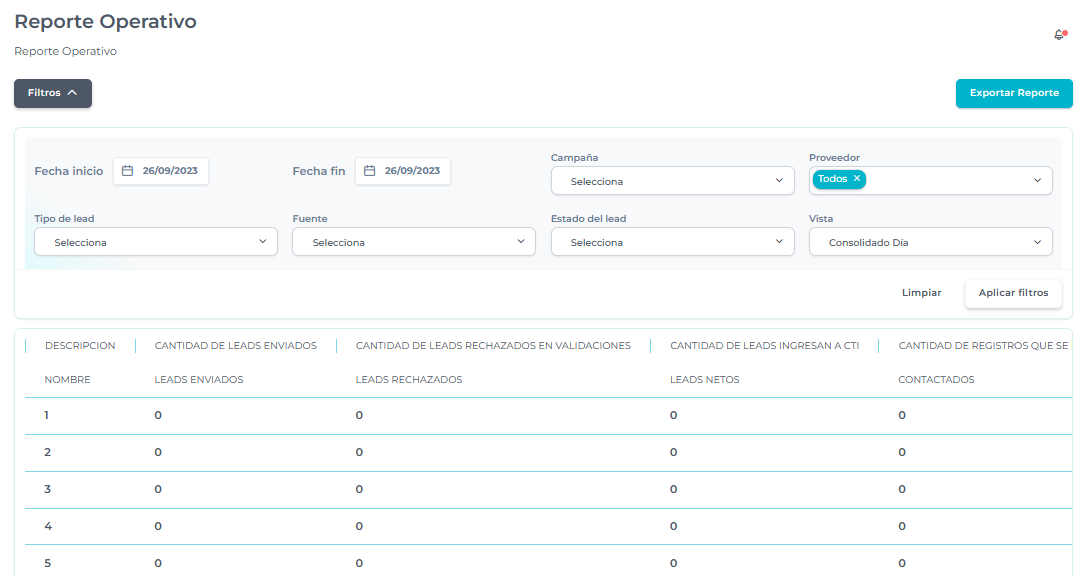Click calendar icon in Fecha fin
Viewport: 1089px width, 576px height.
(x=369, y=171)
